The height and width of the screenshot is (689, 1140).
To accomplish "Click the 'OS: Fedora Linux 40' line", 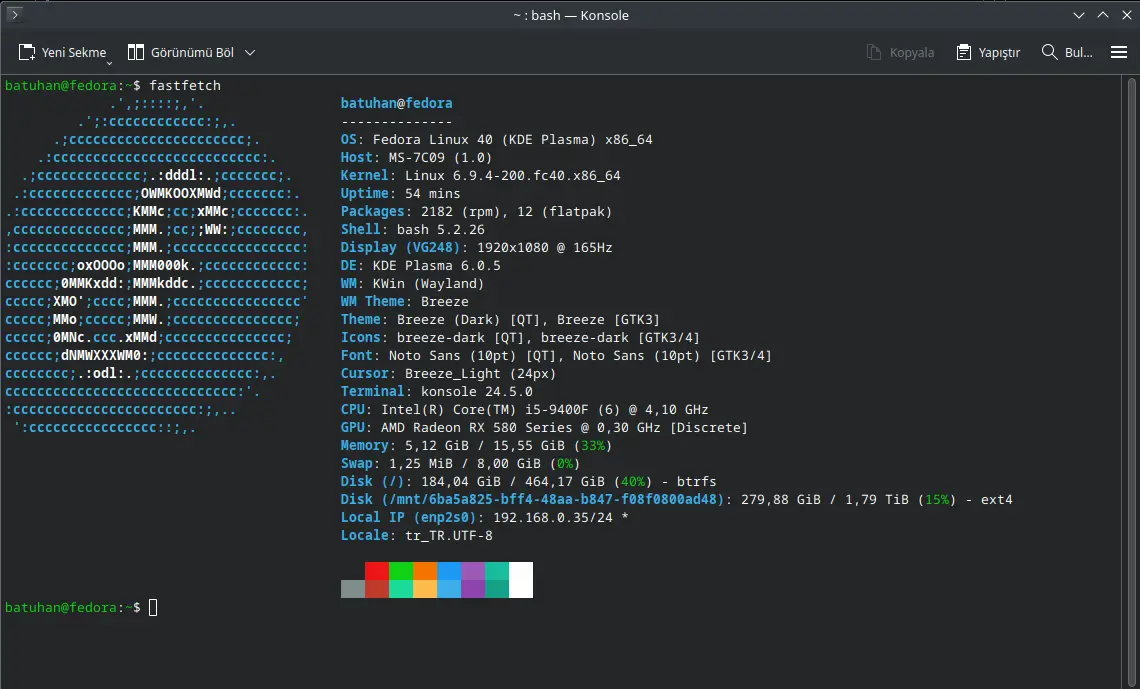I will coord(497,140).
